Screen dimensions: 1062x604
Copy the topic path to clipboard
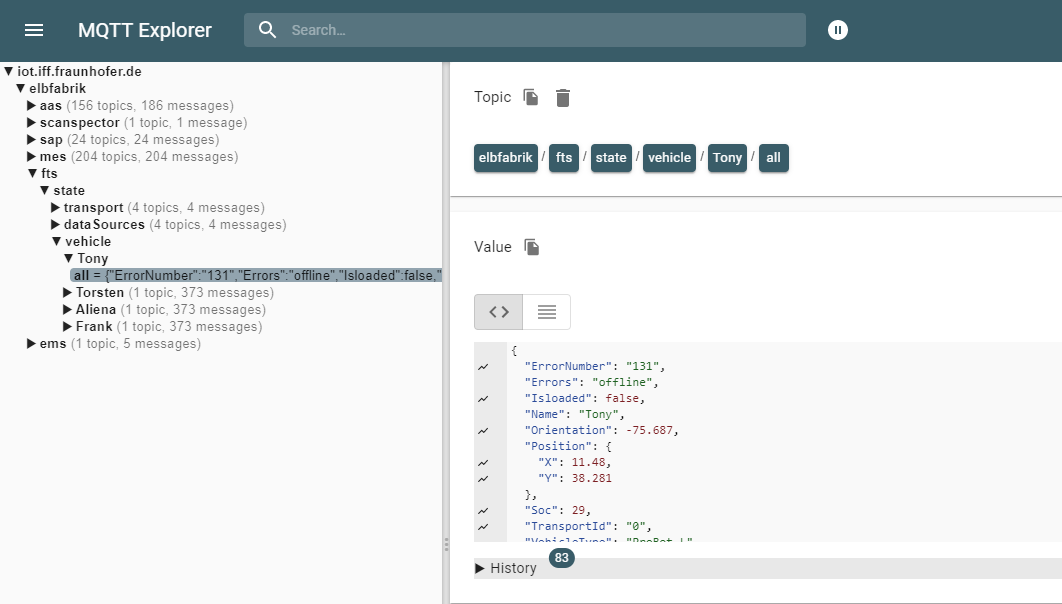531,97
